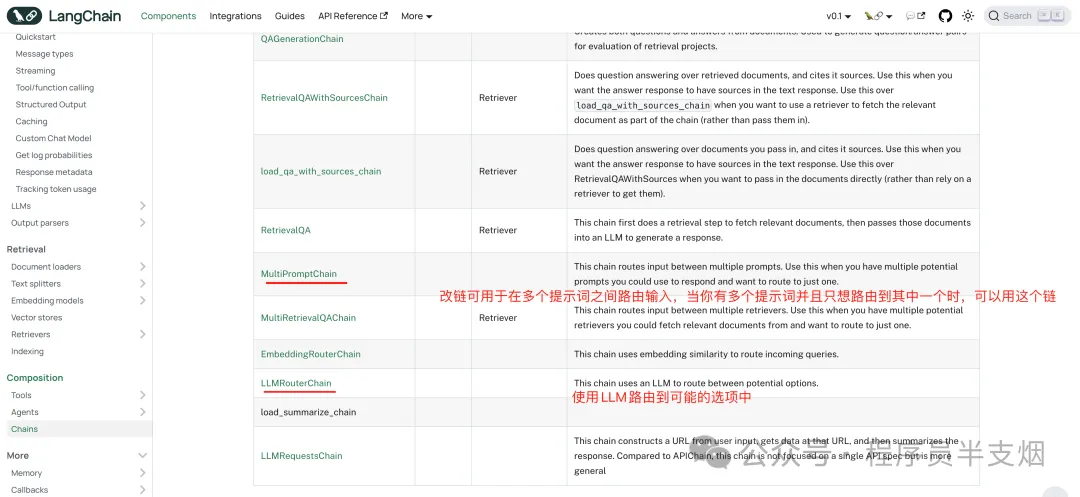Open the Indexing sidebar item
1080x497 pixels.
(x=28, y=351)
